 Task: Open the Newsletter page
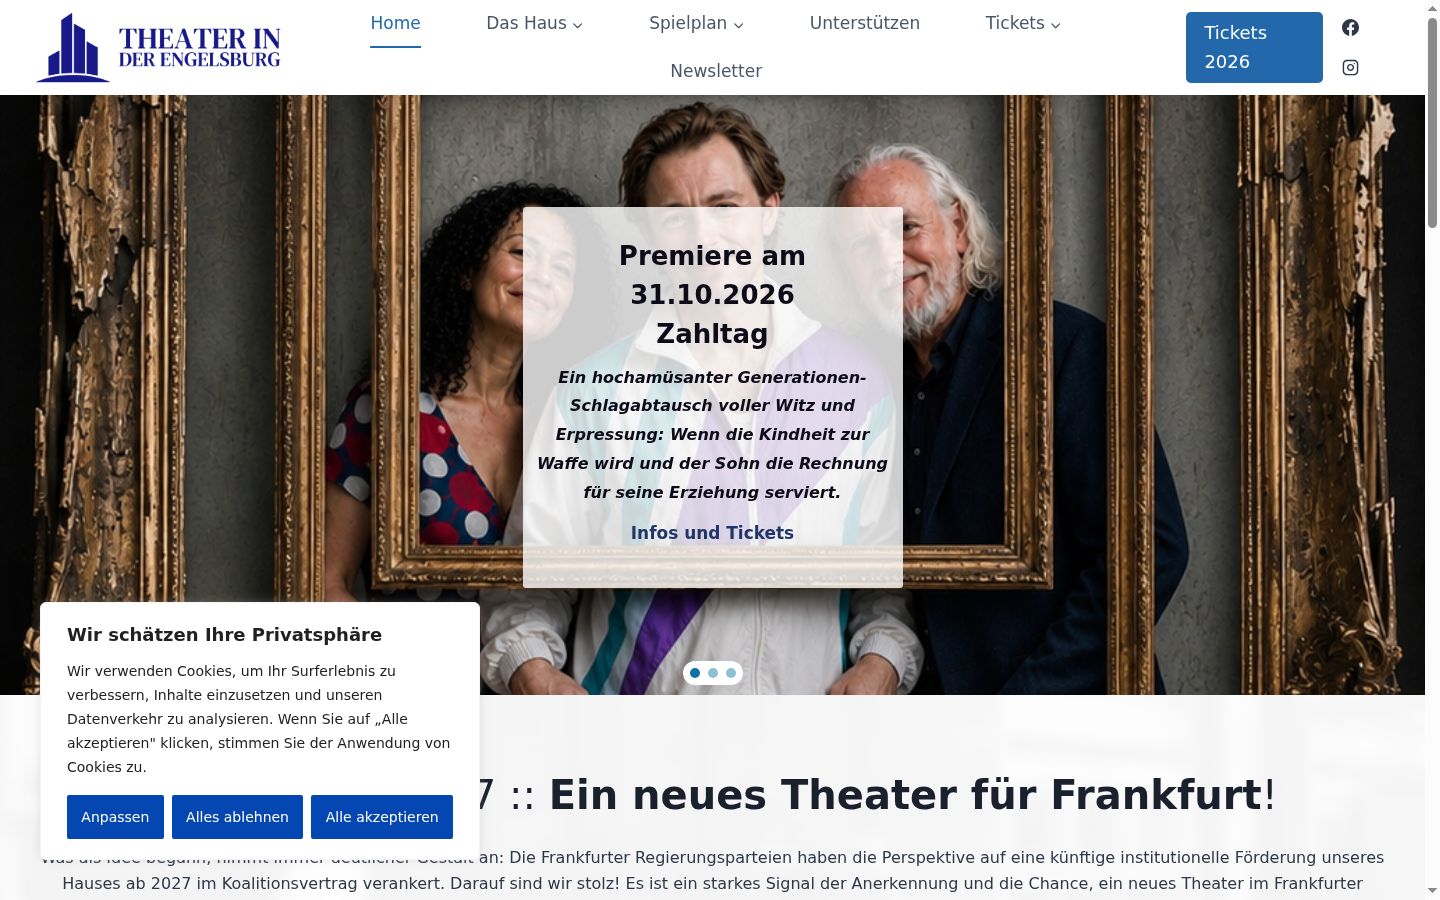pos(716,71)
